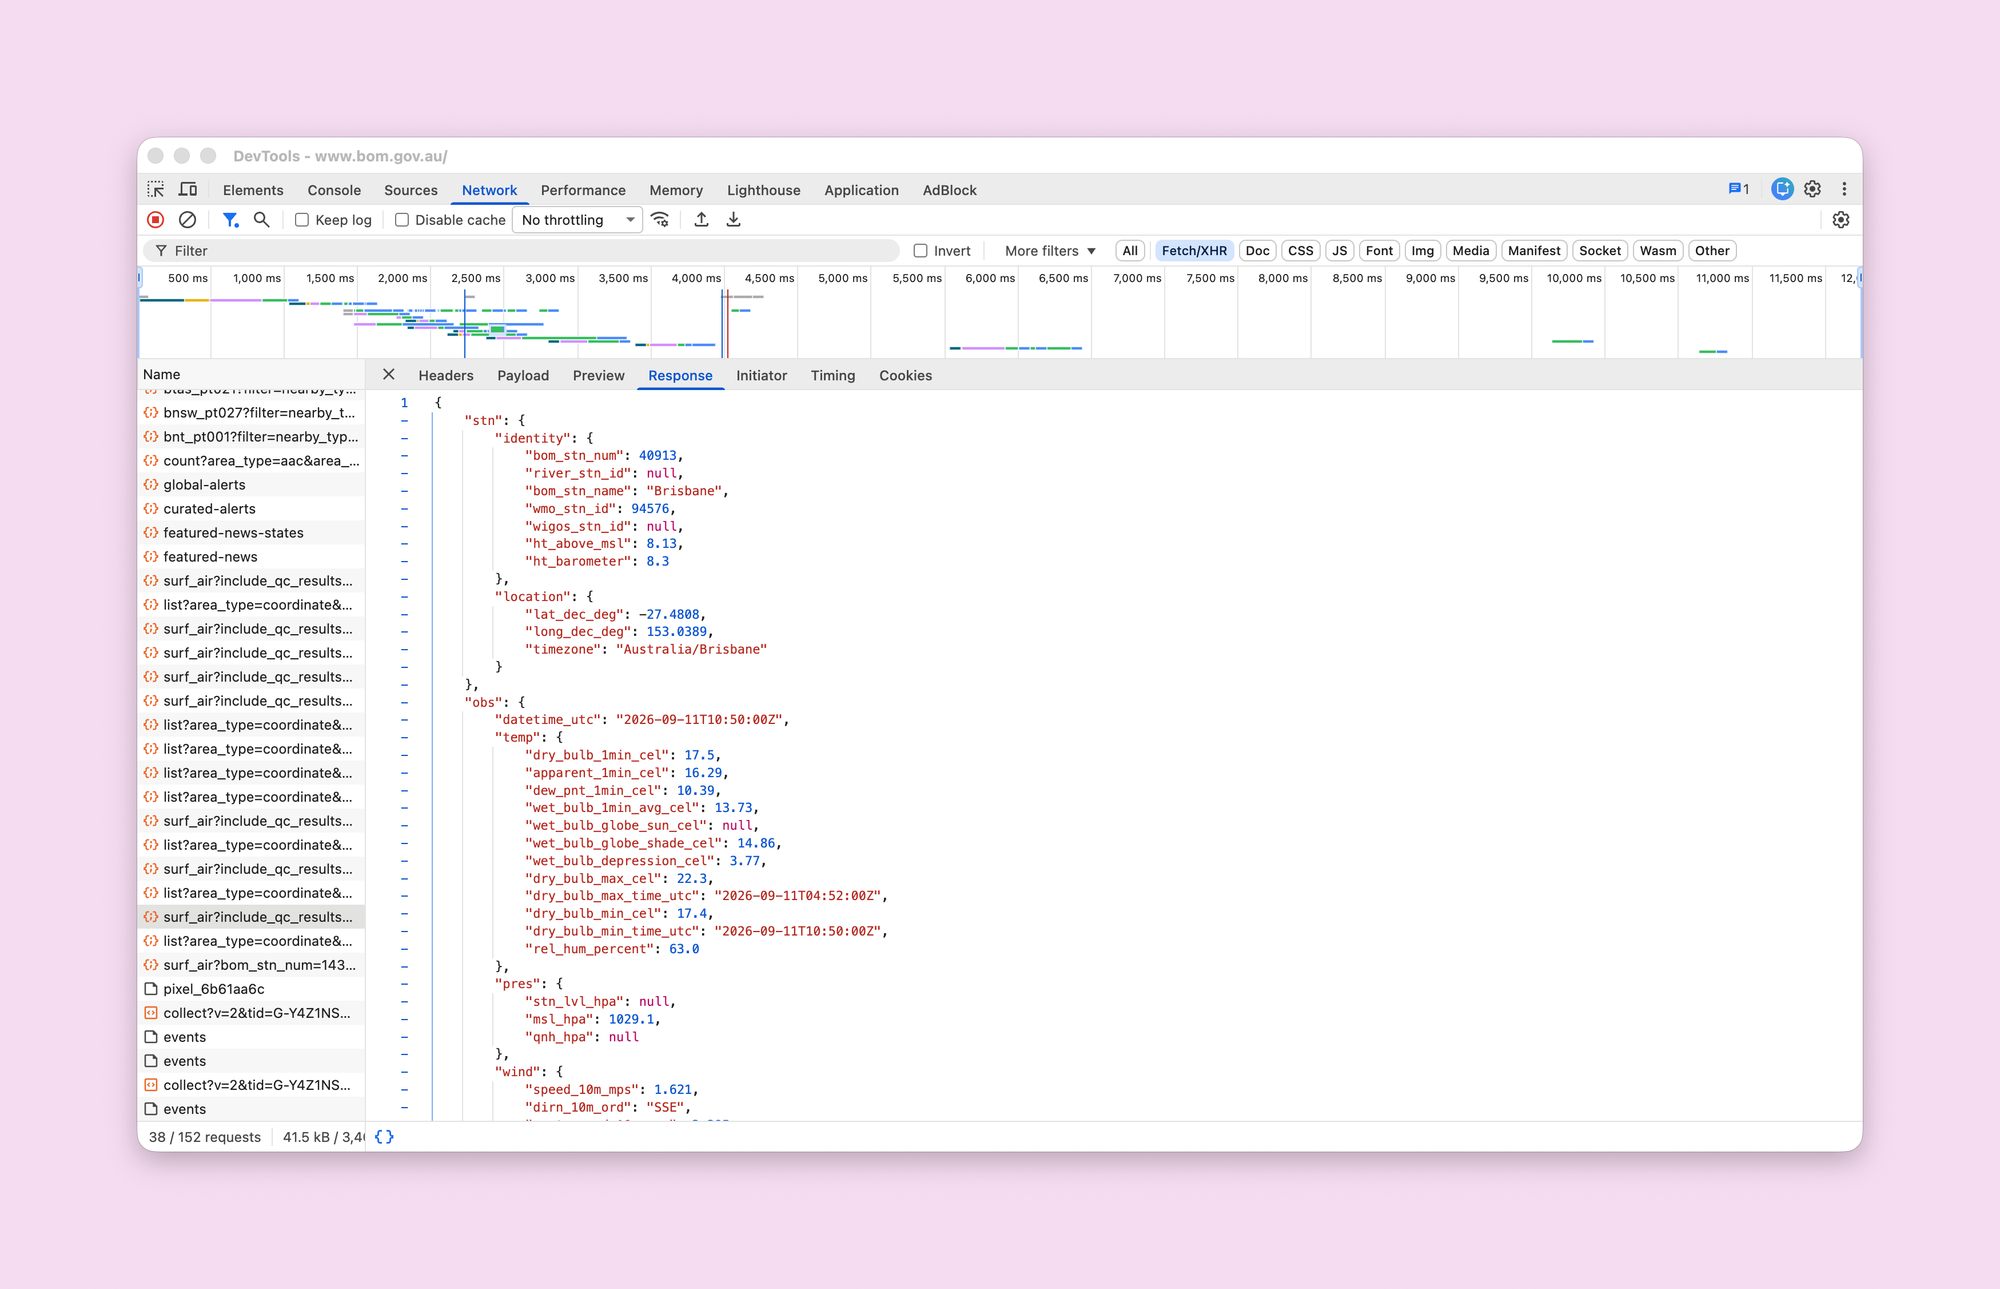Open the Console panel tab

(x=334, y=190)
